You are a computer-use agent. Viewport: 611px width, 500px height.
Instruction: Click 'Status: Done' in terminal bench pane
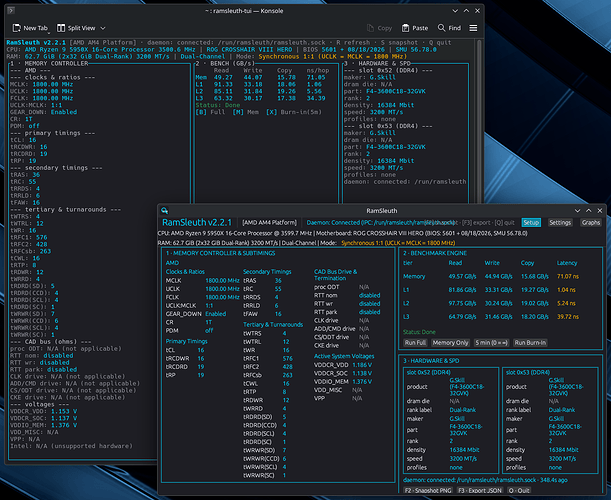click(218, 105)
